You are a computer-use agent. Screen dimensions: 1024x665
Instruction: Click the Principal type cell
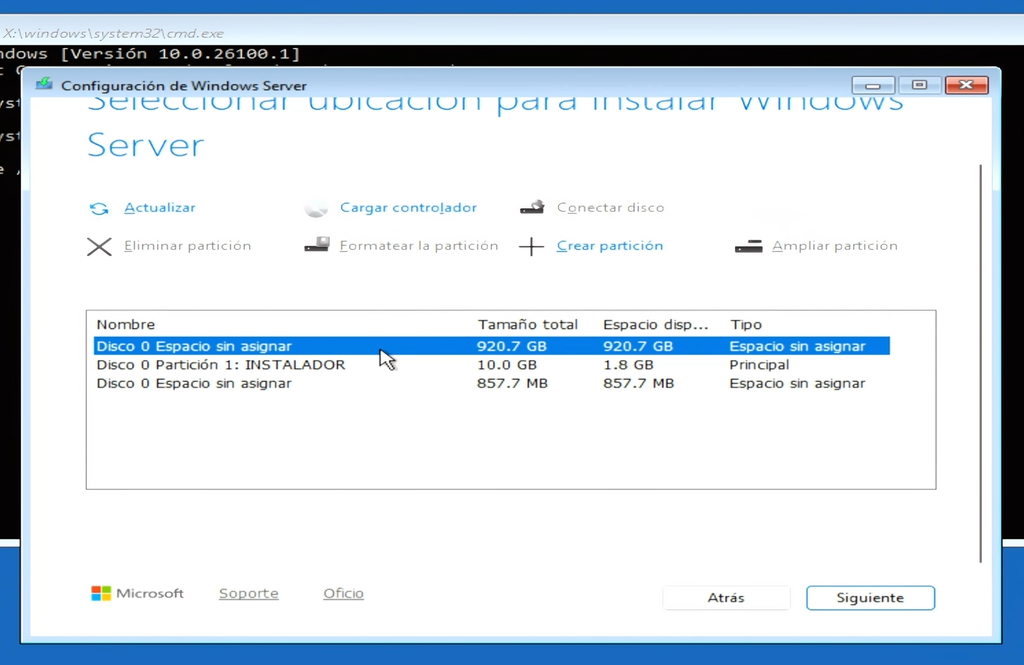pos(760,365)
